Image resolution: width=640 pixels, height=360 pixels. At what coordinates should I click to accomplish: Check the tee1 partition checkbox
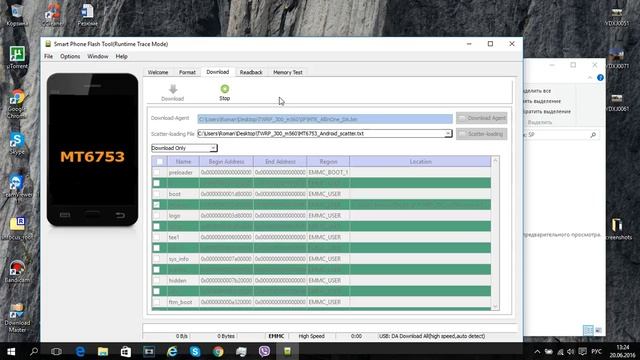pyautogui.click(x=157, y=237)
